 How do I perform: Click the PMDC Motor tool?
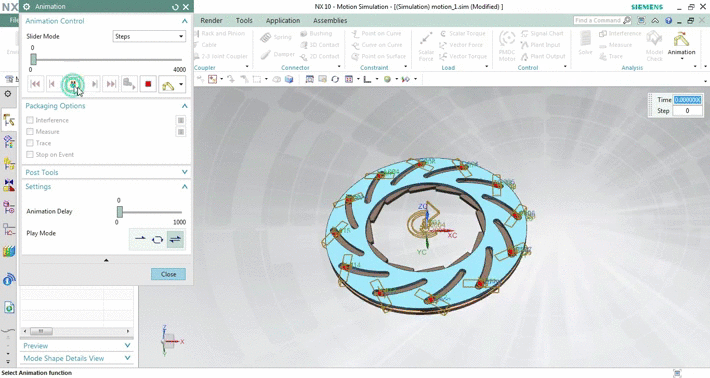tap(507, 46)
